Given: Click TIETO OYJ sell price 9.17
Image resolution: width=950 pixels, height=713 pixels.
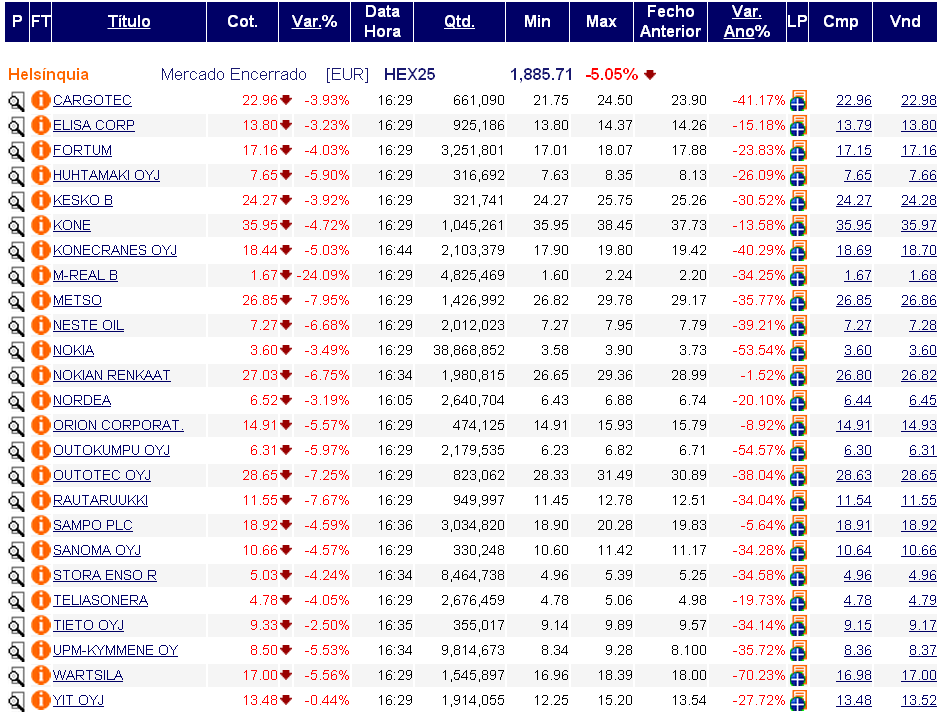Looking at the screenshot, I should [923, 625].
